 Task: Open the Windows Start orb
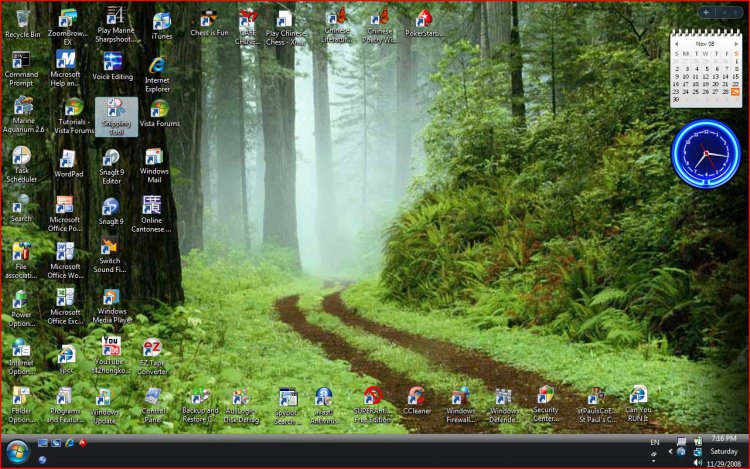tap(17, 451)
